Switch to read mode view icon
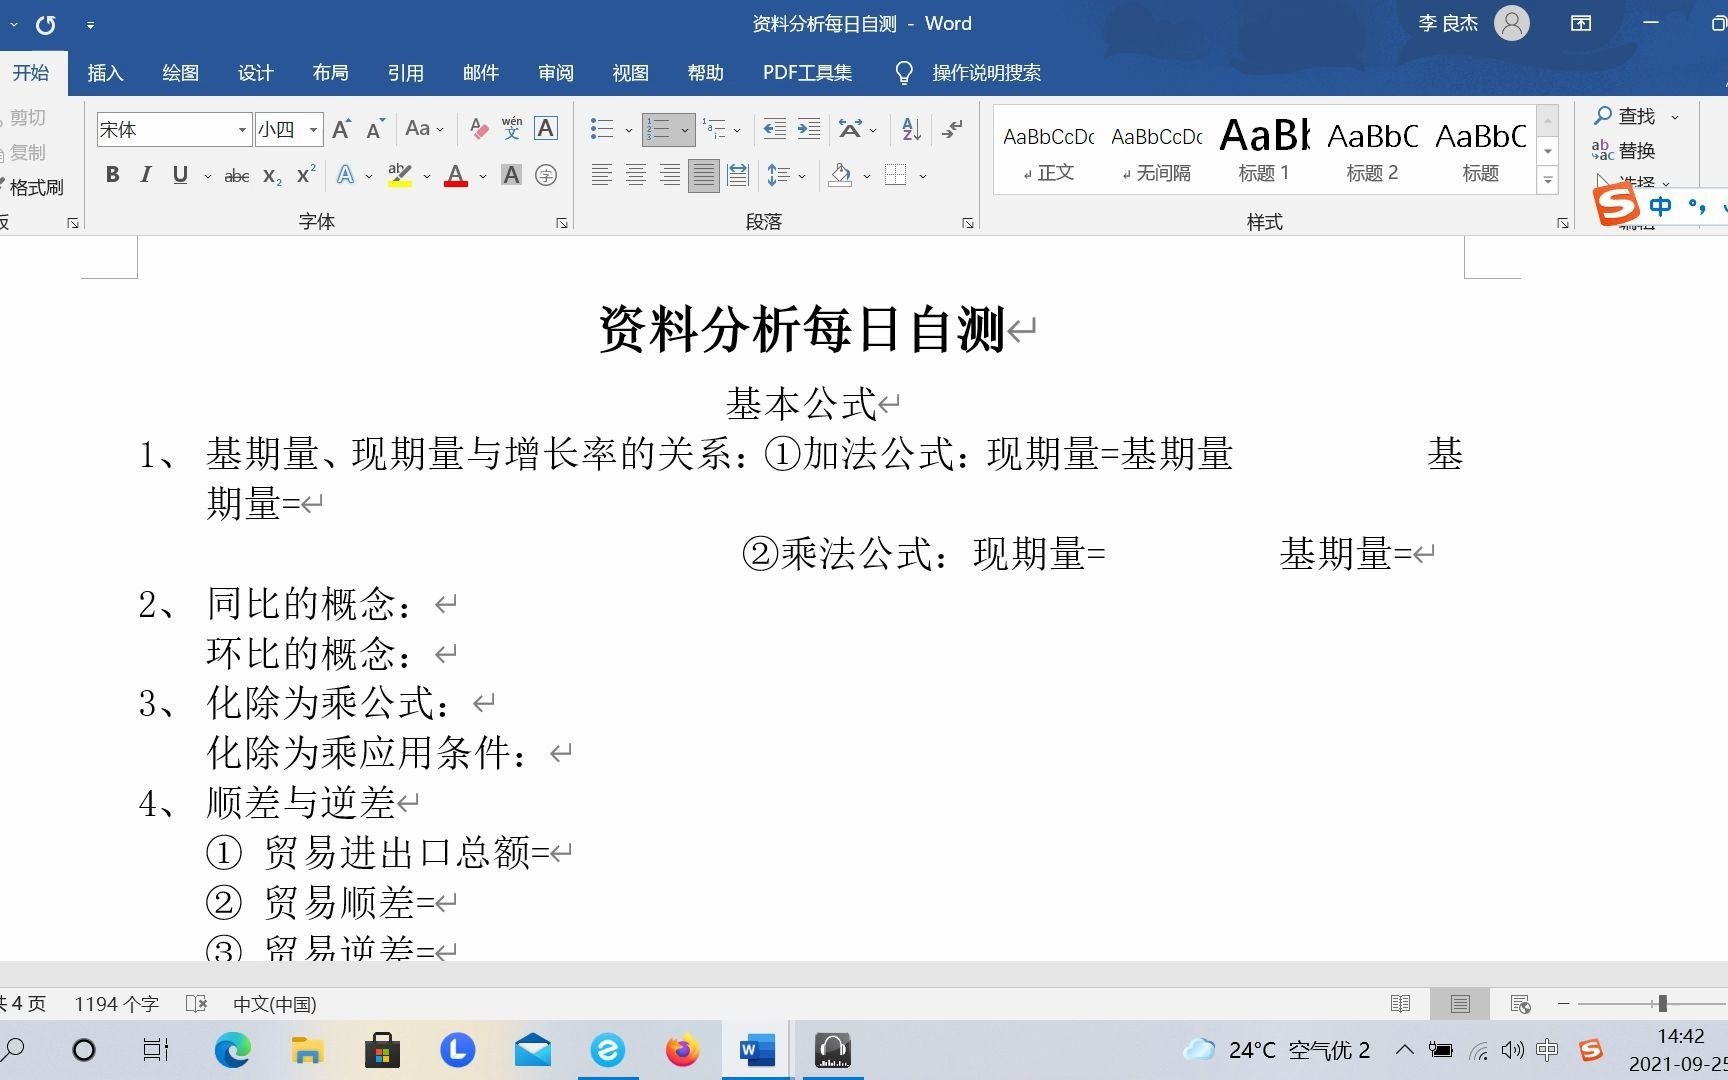 [x=1400, y=1003]
